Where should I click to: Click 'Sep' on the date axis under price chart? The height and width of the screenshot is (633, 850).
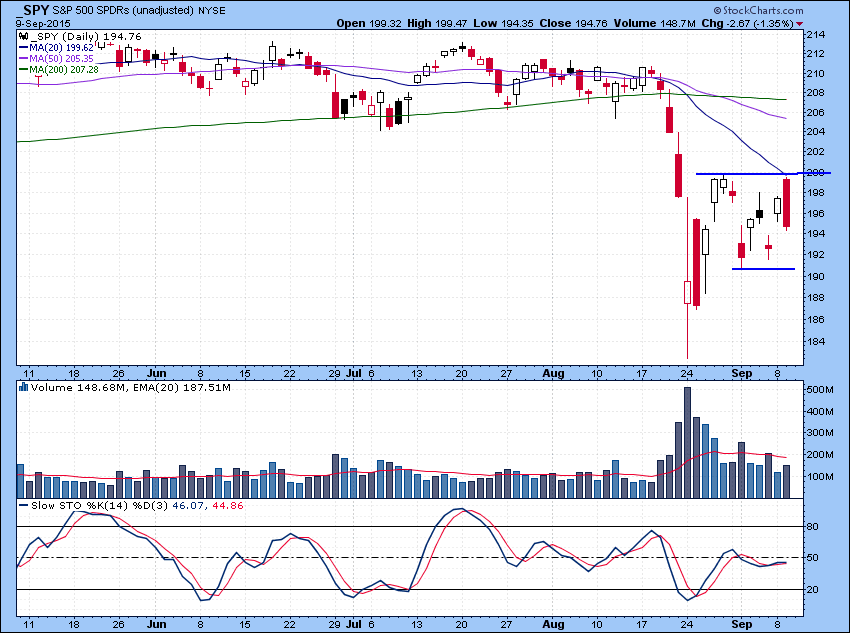(x=742, y=373)
